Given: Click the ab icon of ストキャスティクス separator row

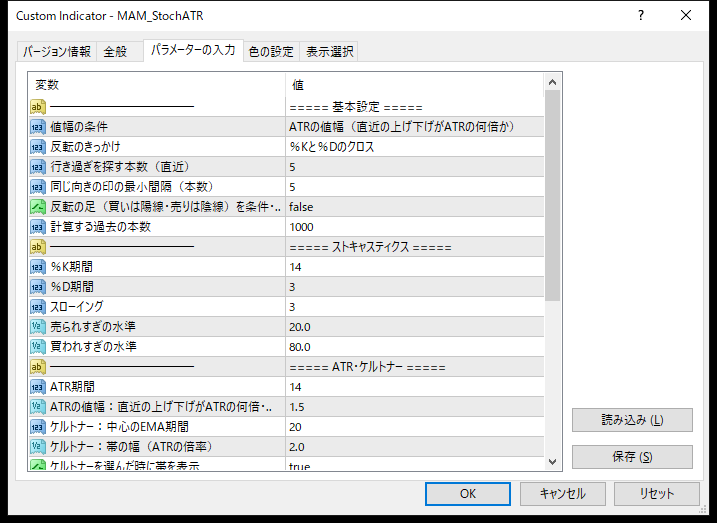Looking at the screenshot, I should (x=38, y=247).
